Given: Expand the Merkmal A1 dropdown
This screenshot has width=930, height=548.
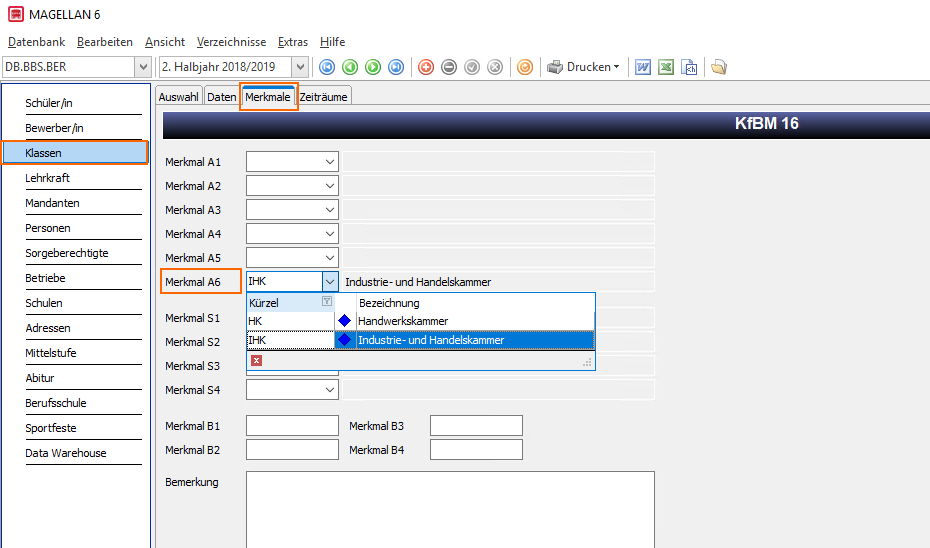Looking at the screenshot, I should click(330, 162).
